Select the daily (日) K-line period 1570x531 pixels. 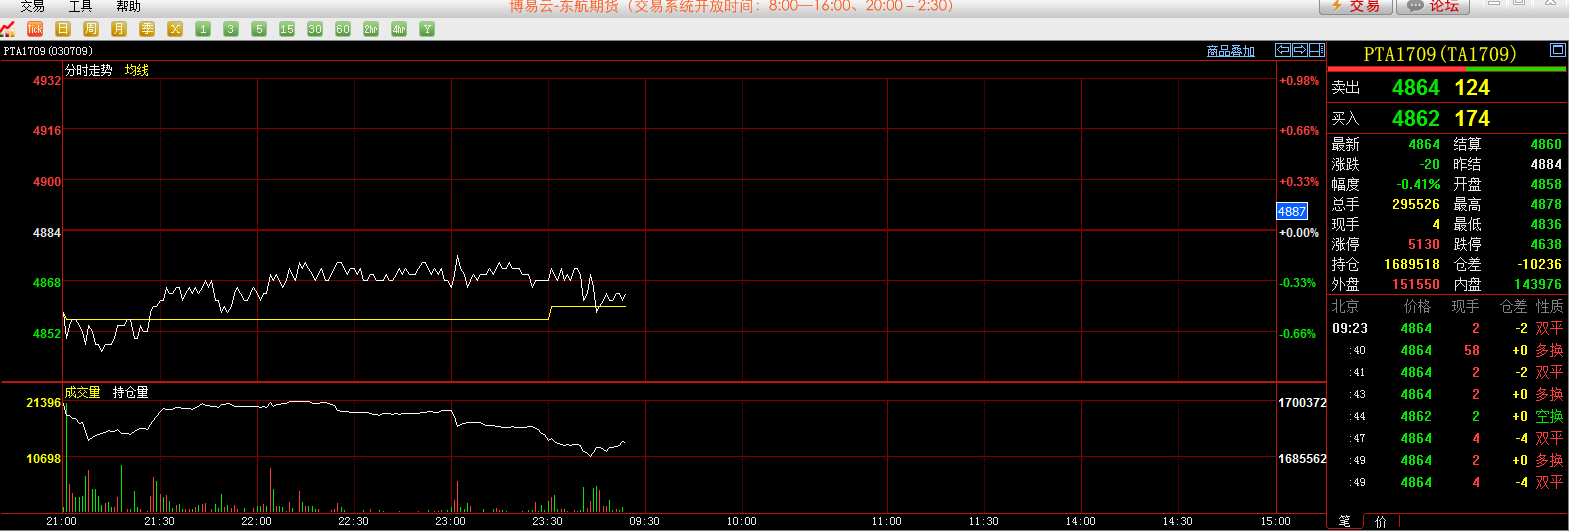(63, 29)
